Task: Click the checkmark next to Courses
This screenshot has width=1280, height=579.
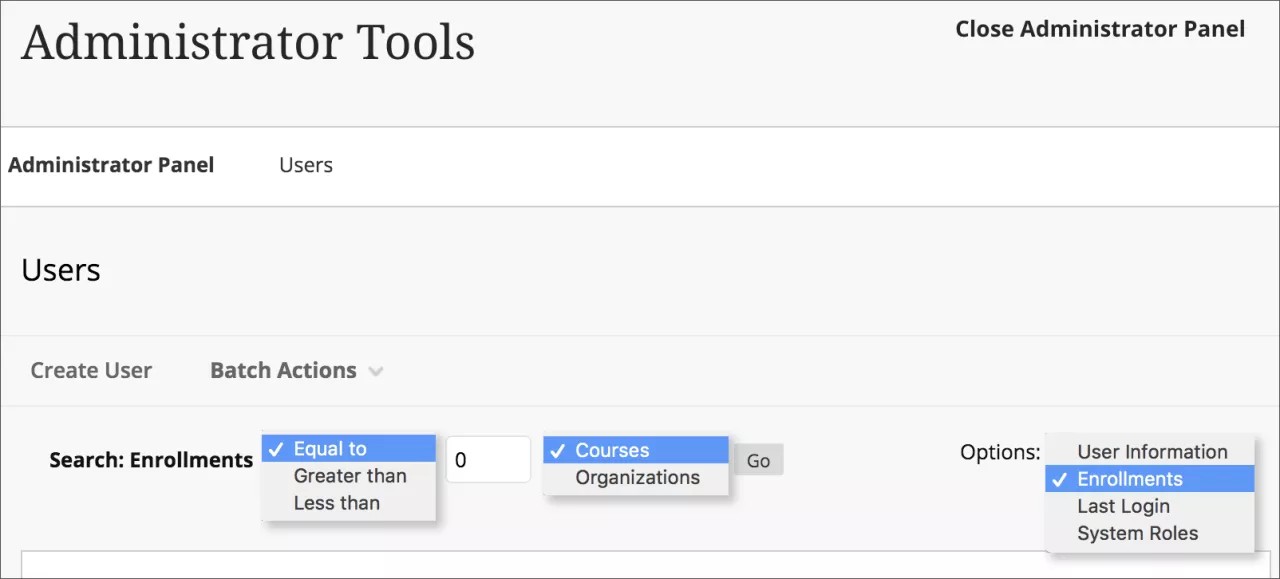Action: (x=558, y=450)
